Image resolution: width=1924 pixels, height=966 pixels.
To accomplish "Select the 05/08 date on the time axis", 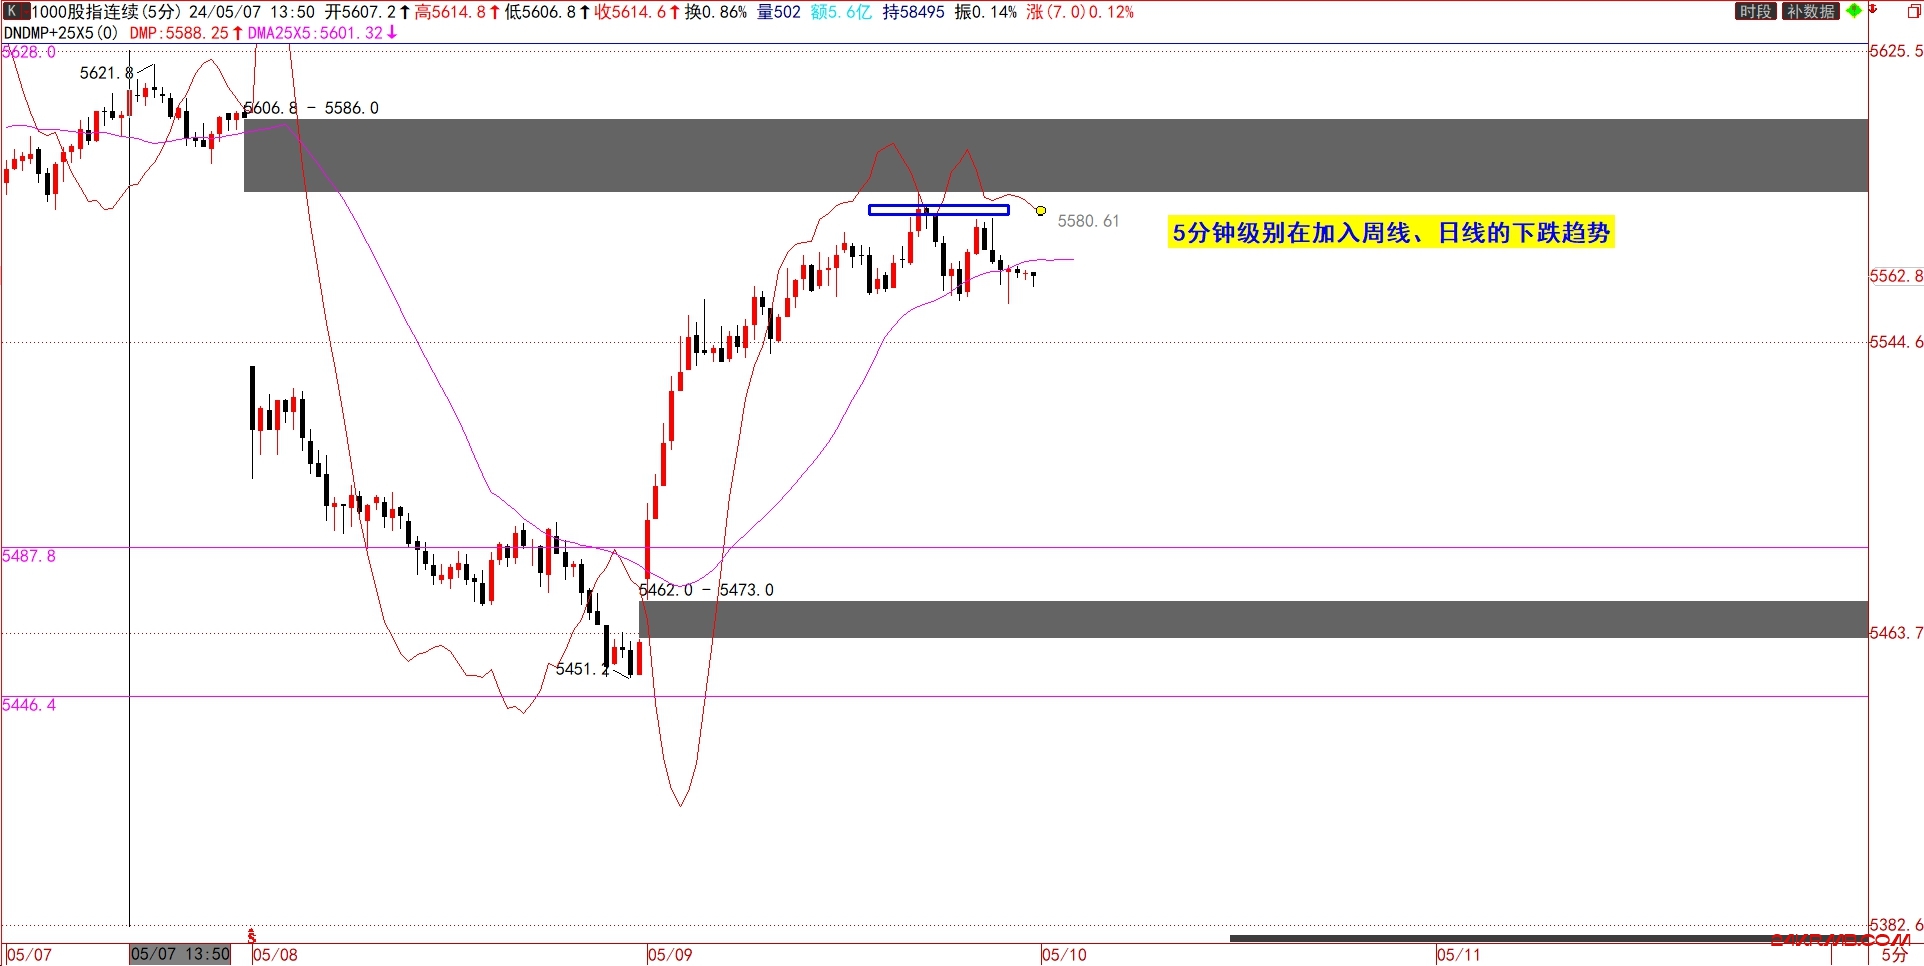I will 275,954.
